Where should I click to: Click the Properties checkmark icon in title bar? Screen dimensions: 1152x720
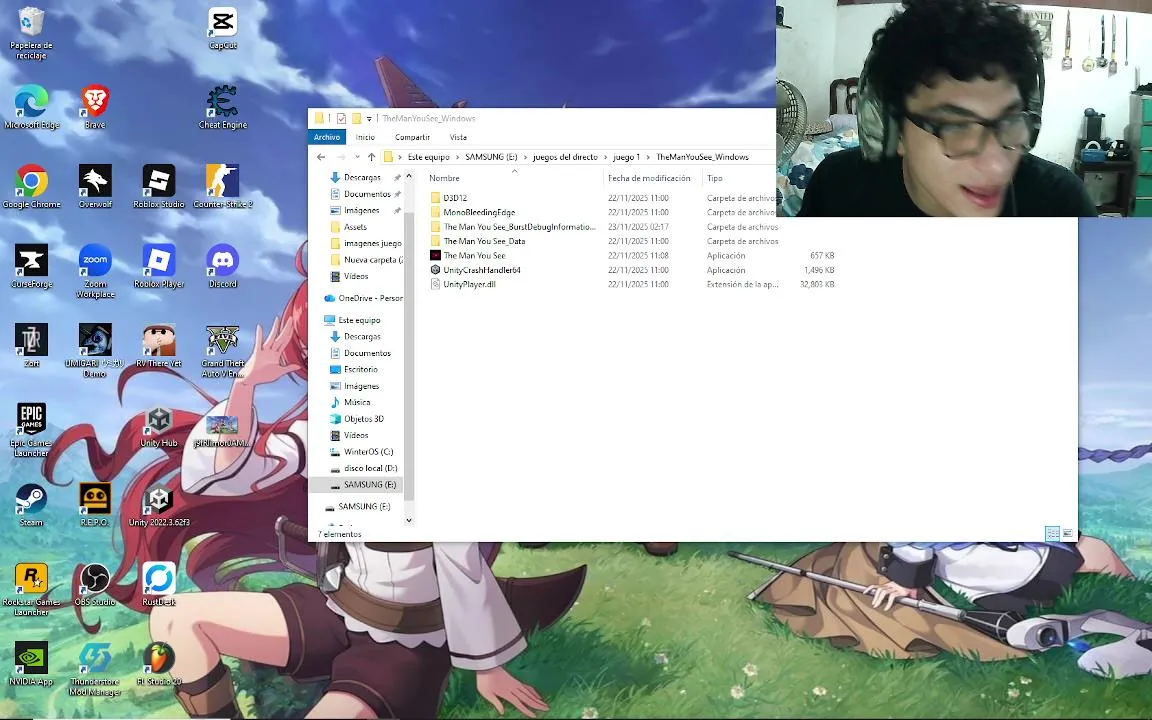(x=342, y=118)
